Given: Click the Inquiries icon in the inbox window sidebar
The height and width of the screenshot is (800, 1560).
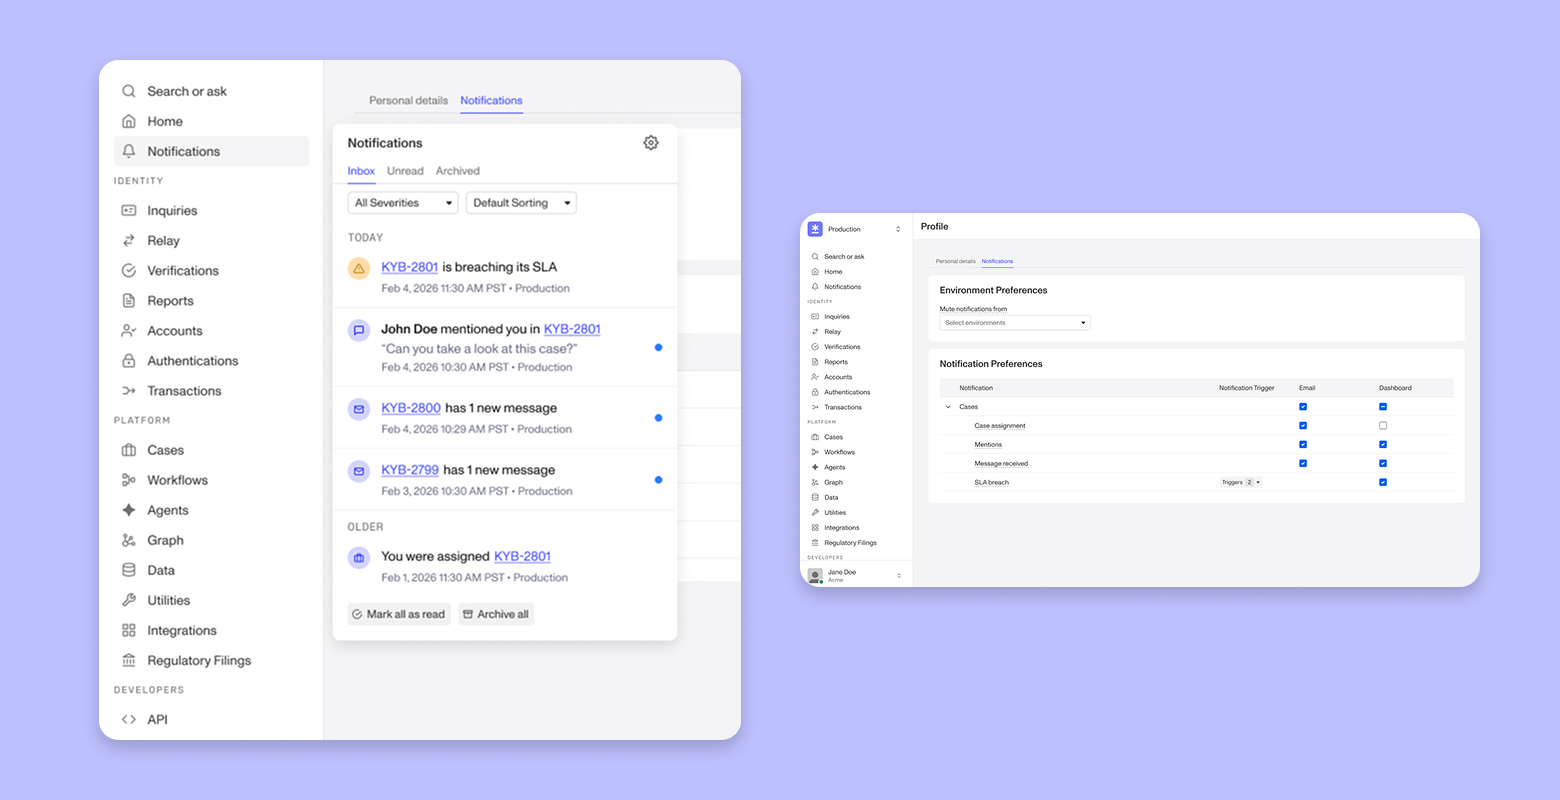Looking at the screenshot, I should coord(129,211).
